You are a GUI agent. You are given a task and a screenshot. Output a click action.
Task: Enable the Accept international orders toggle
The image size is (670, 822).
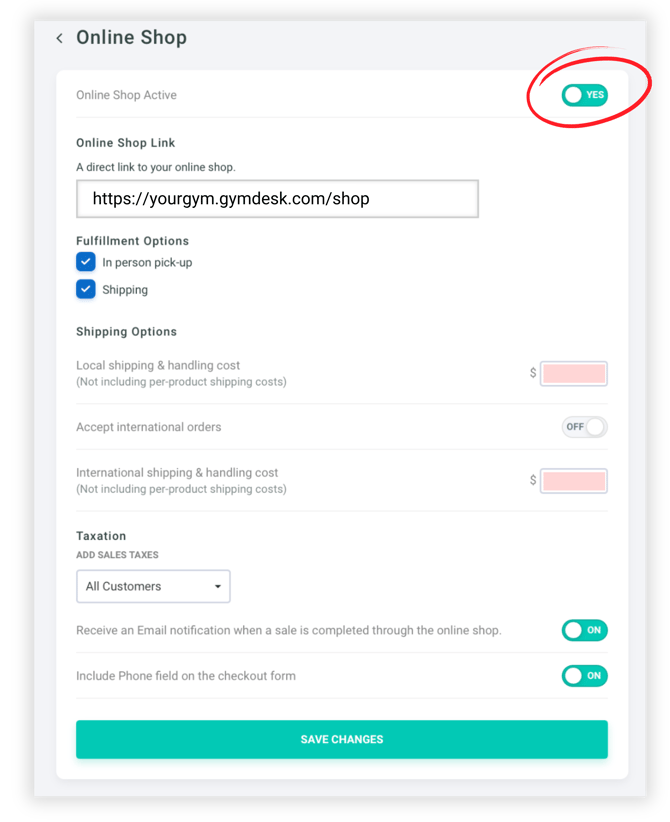[584, 427]
